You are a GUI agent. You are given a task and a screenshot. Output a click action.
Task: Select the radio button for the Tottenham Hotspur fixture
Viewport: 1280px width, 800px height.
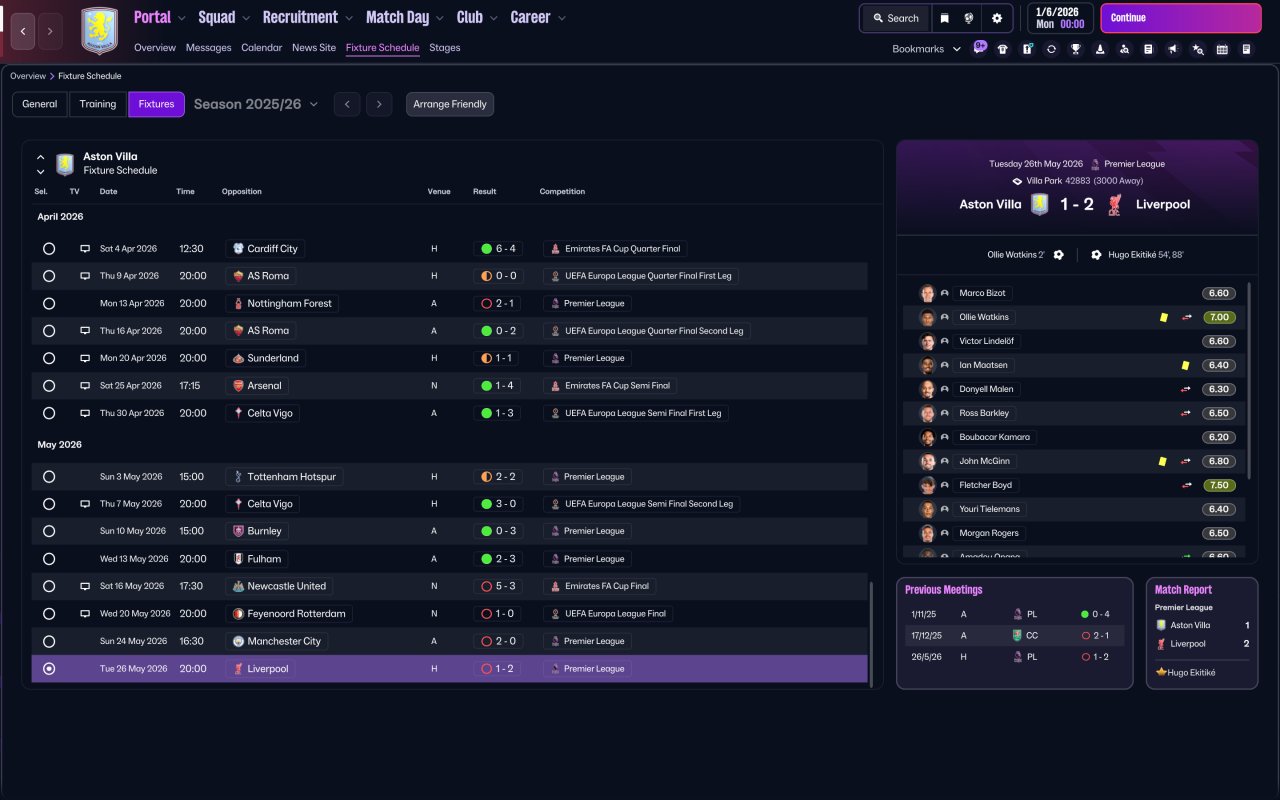(49, 477)
